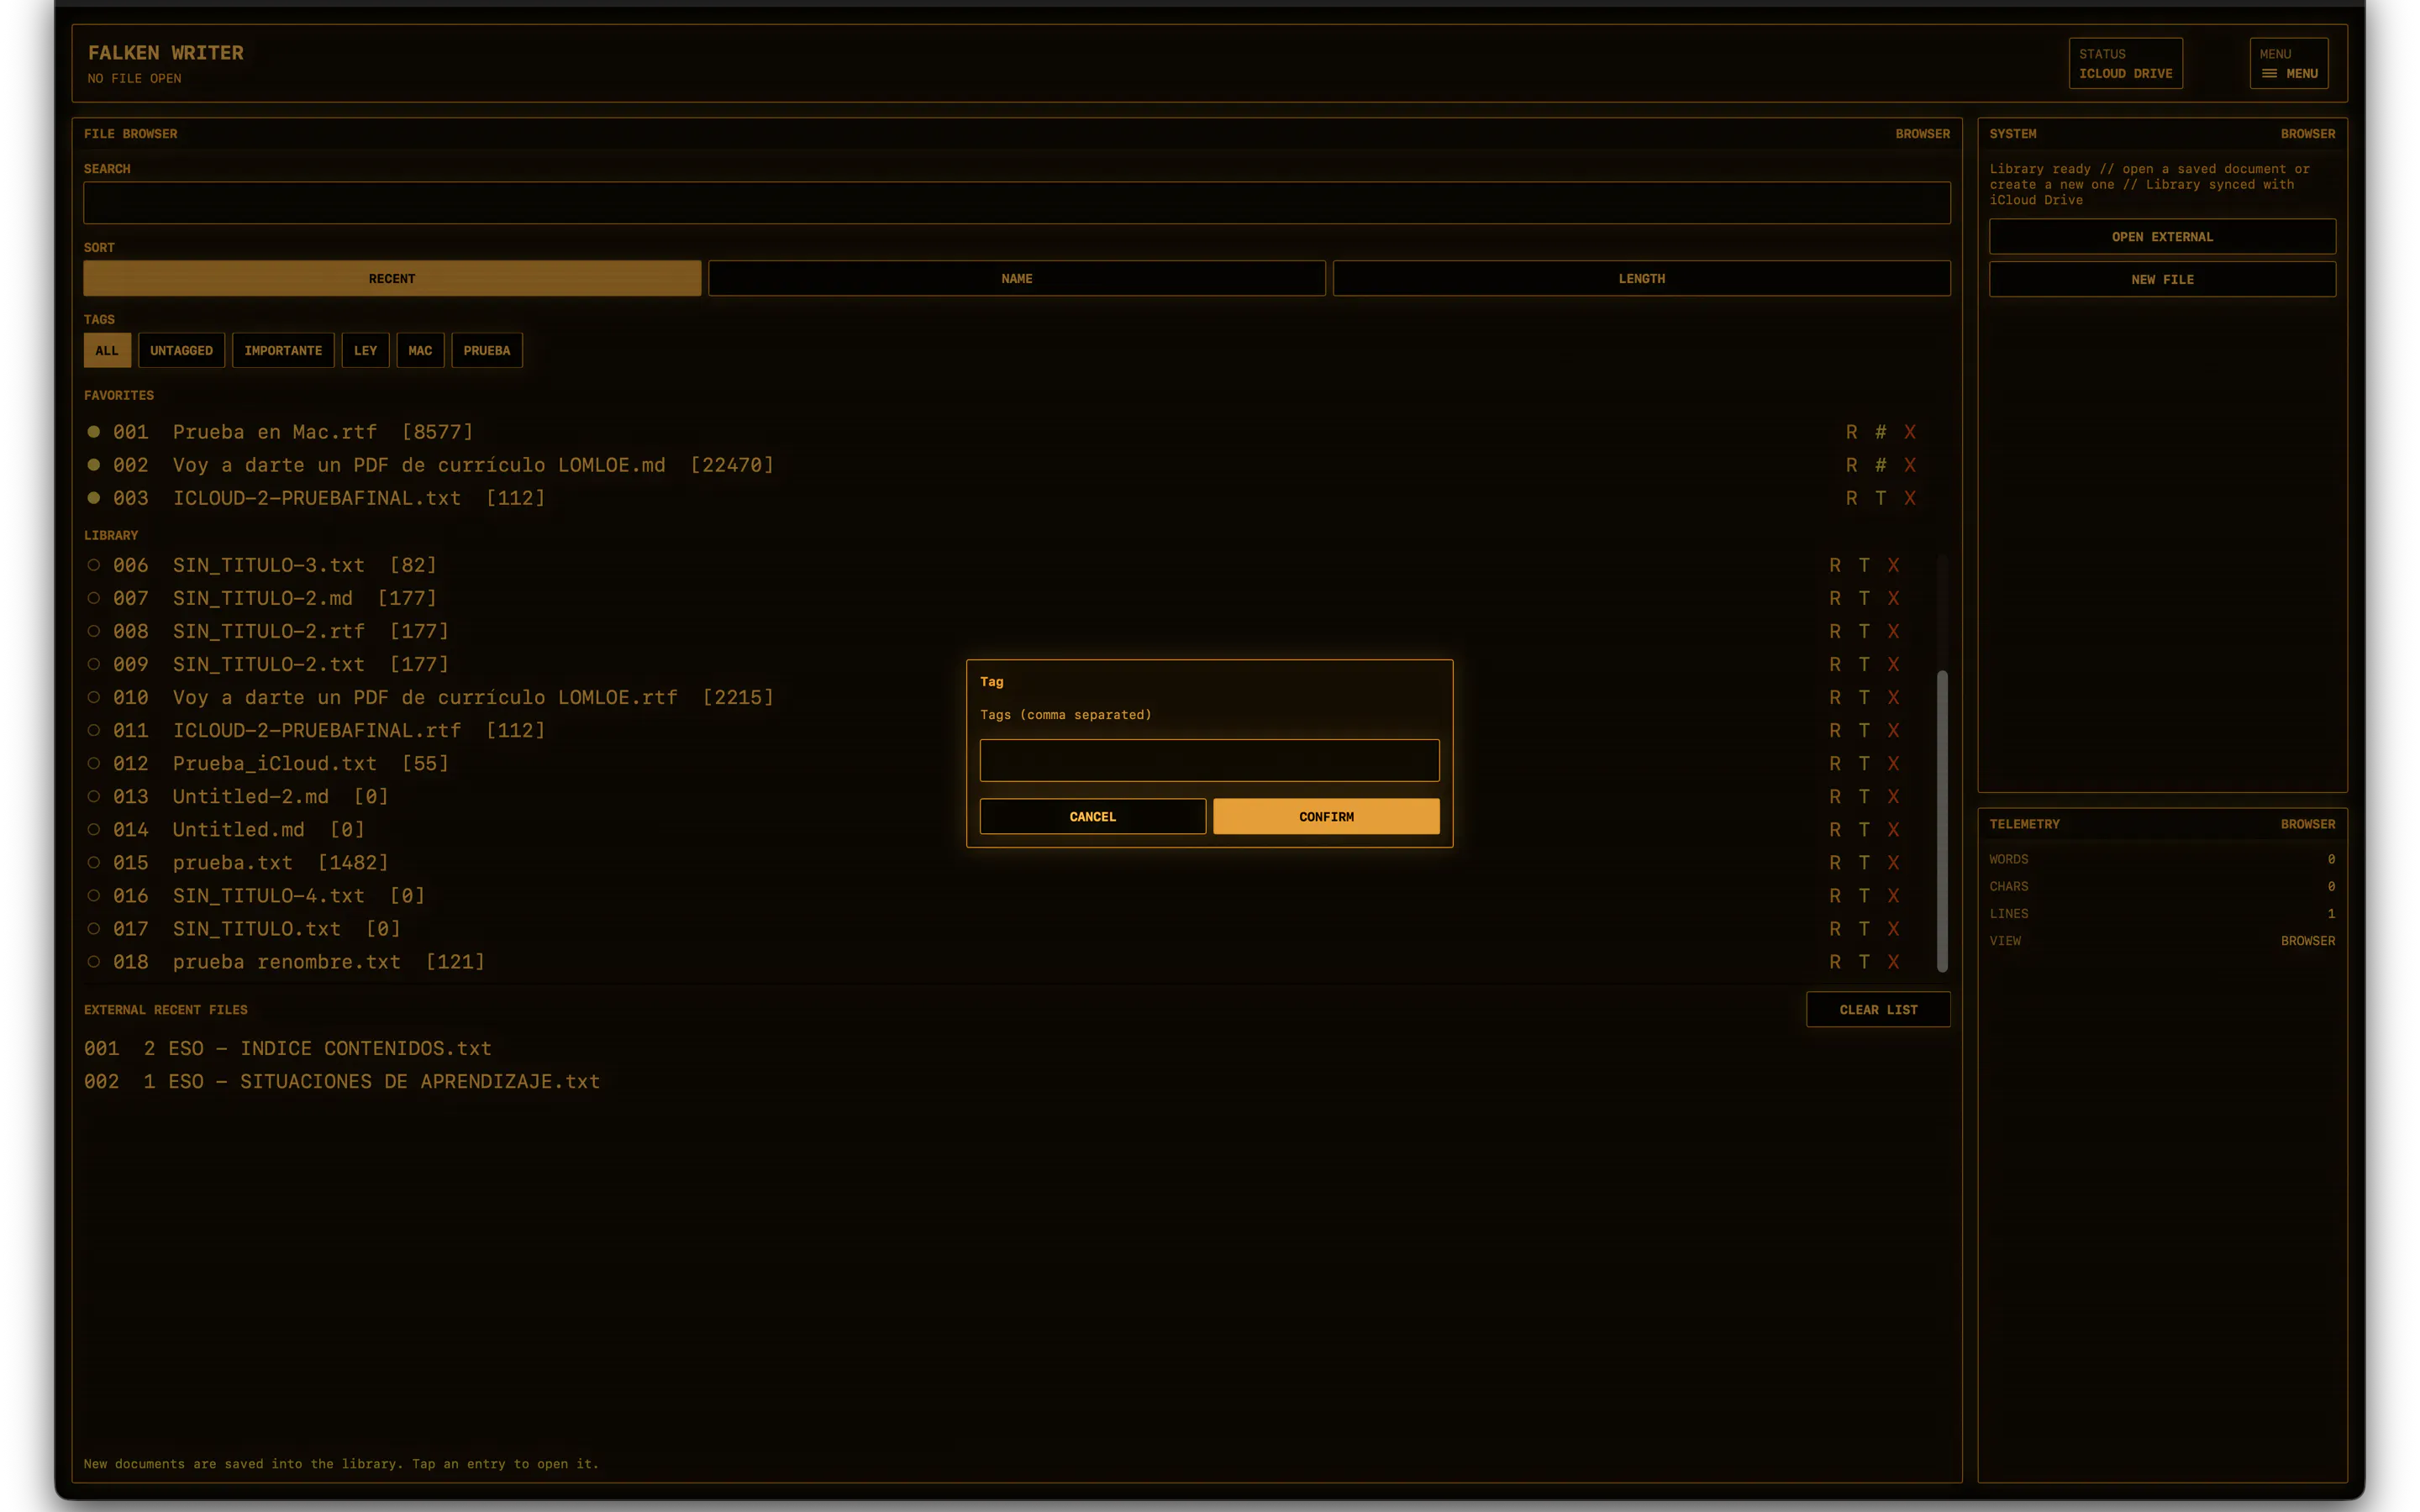The width and height of the screenshot is (2420, 1512).
Task: Sort files by NAME
Action: (x=1017, y=278)
